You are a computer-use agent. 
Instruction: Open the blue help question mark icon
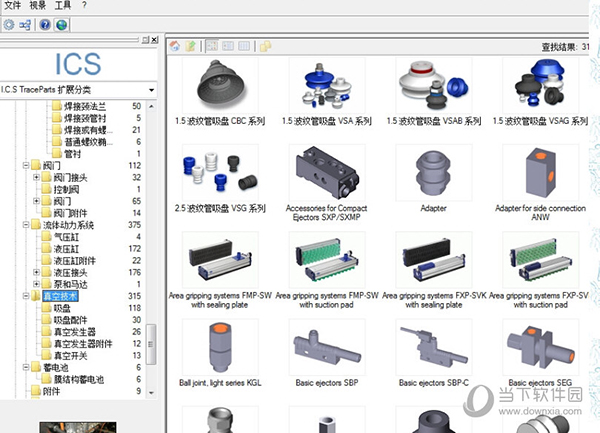click(45, 25)
